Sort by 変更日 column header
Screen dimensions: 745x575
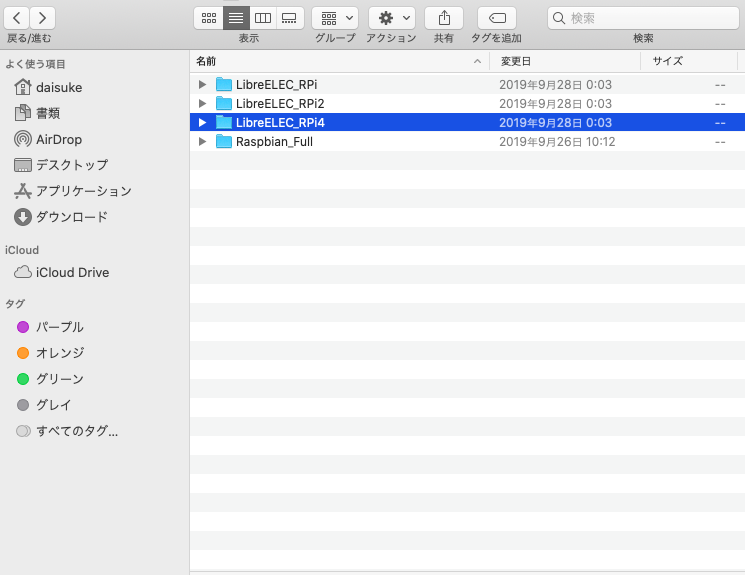point(565,61)
